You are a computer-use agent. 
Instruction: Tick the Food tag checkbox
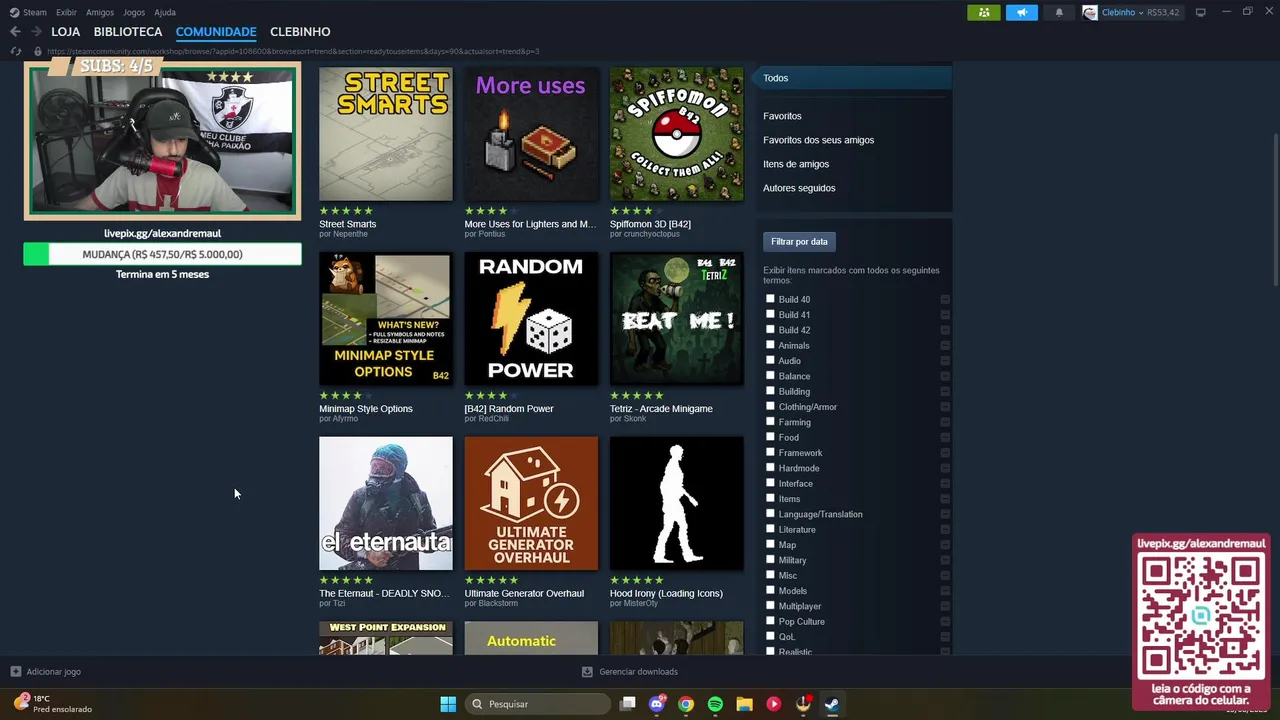click(770, 437)
